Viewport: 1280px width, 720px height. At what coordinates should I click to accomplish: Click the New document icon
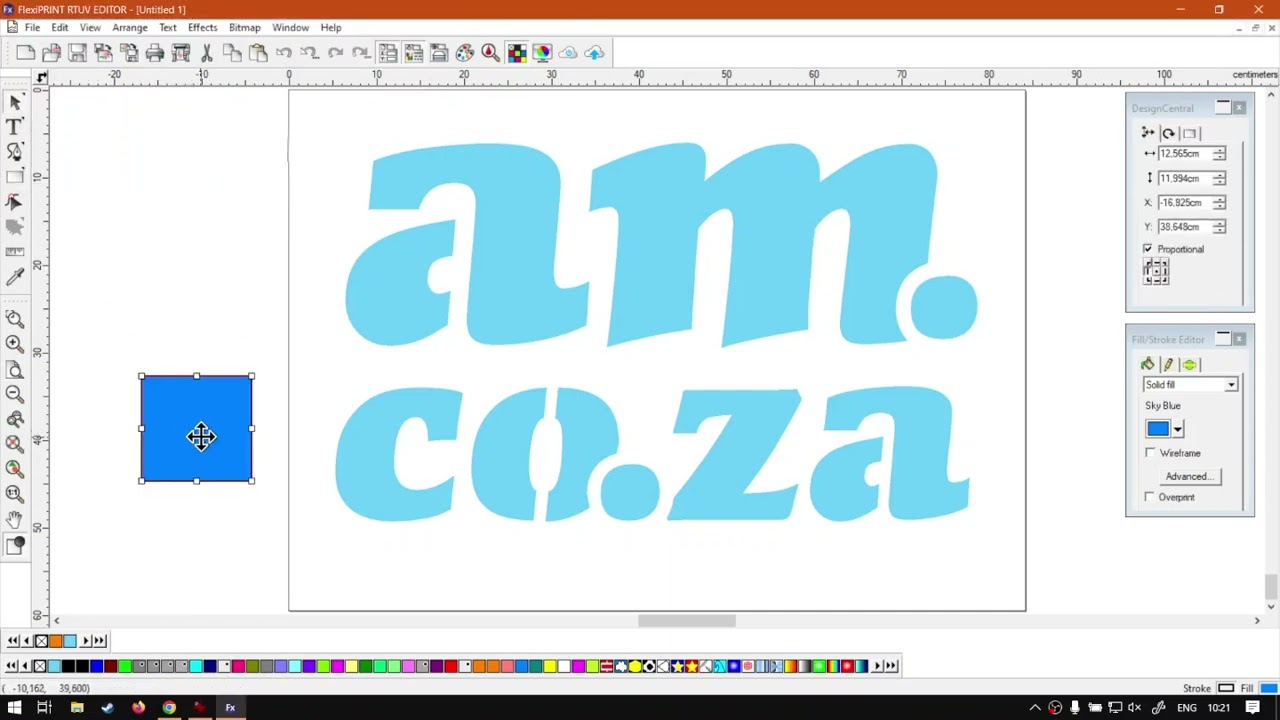coord(26,53)
